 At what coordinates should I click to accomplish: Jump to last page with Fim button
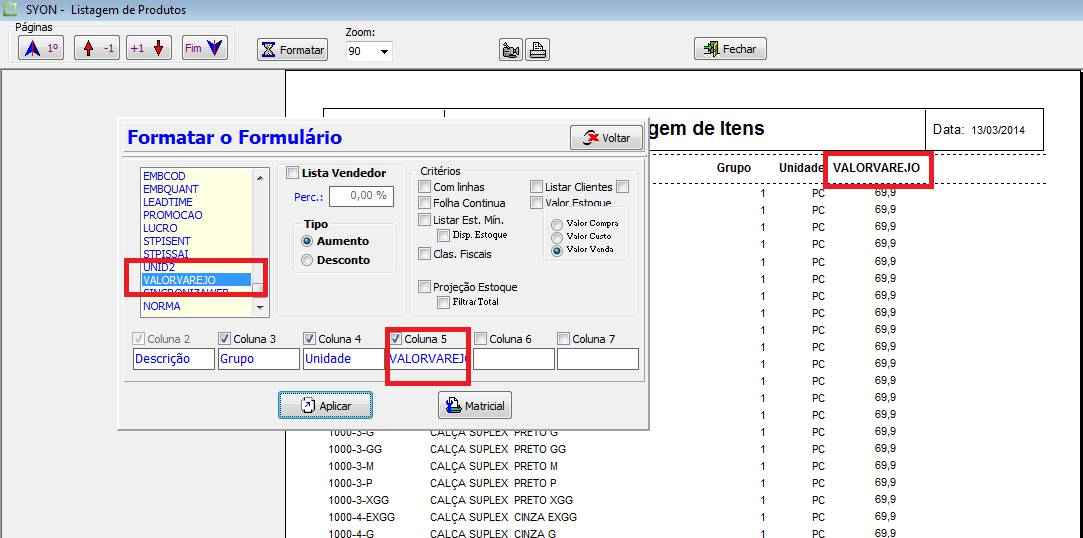coord(205,48)
